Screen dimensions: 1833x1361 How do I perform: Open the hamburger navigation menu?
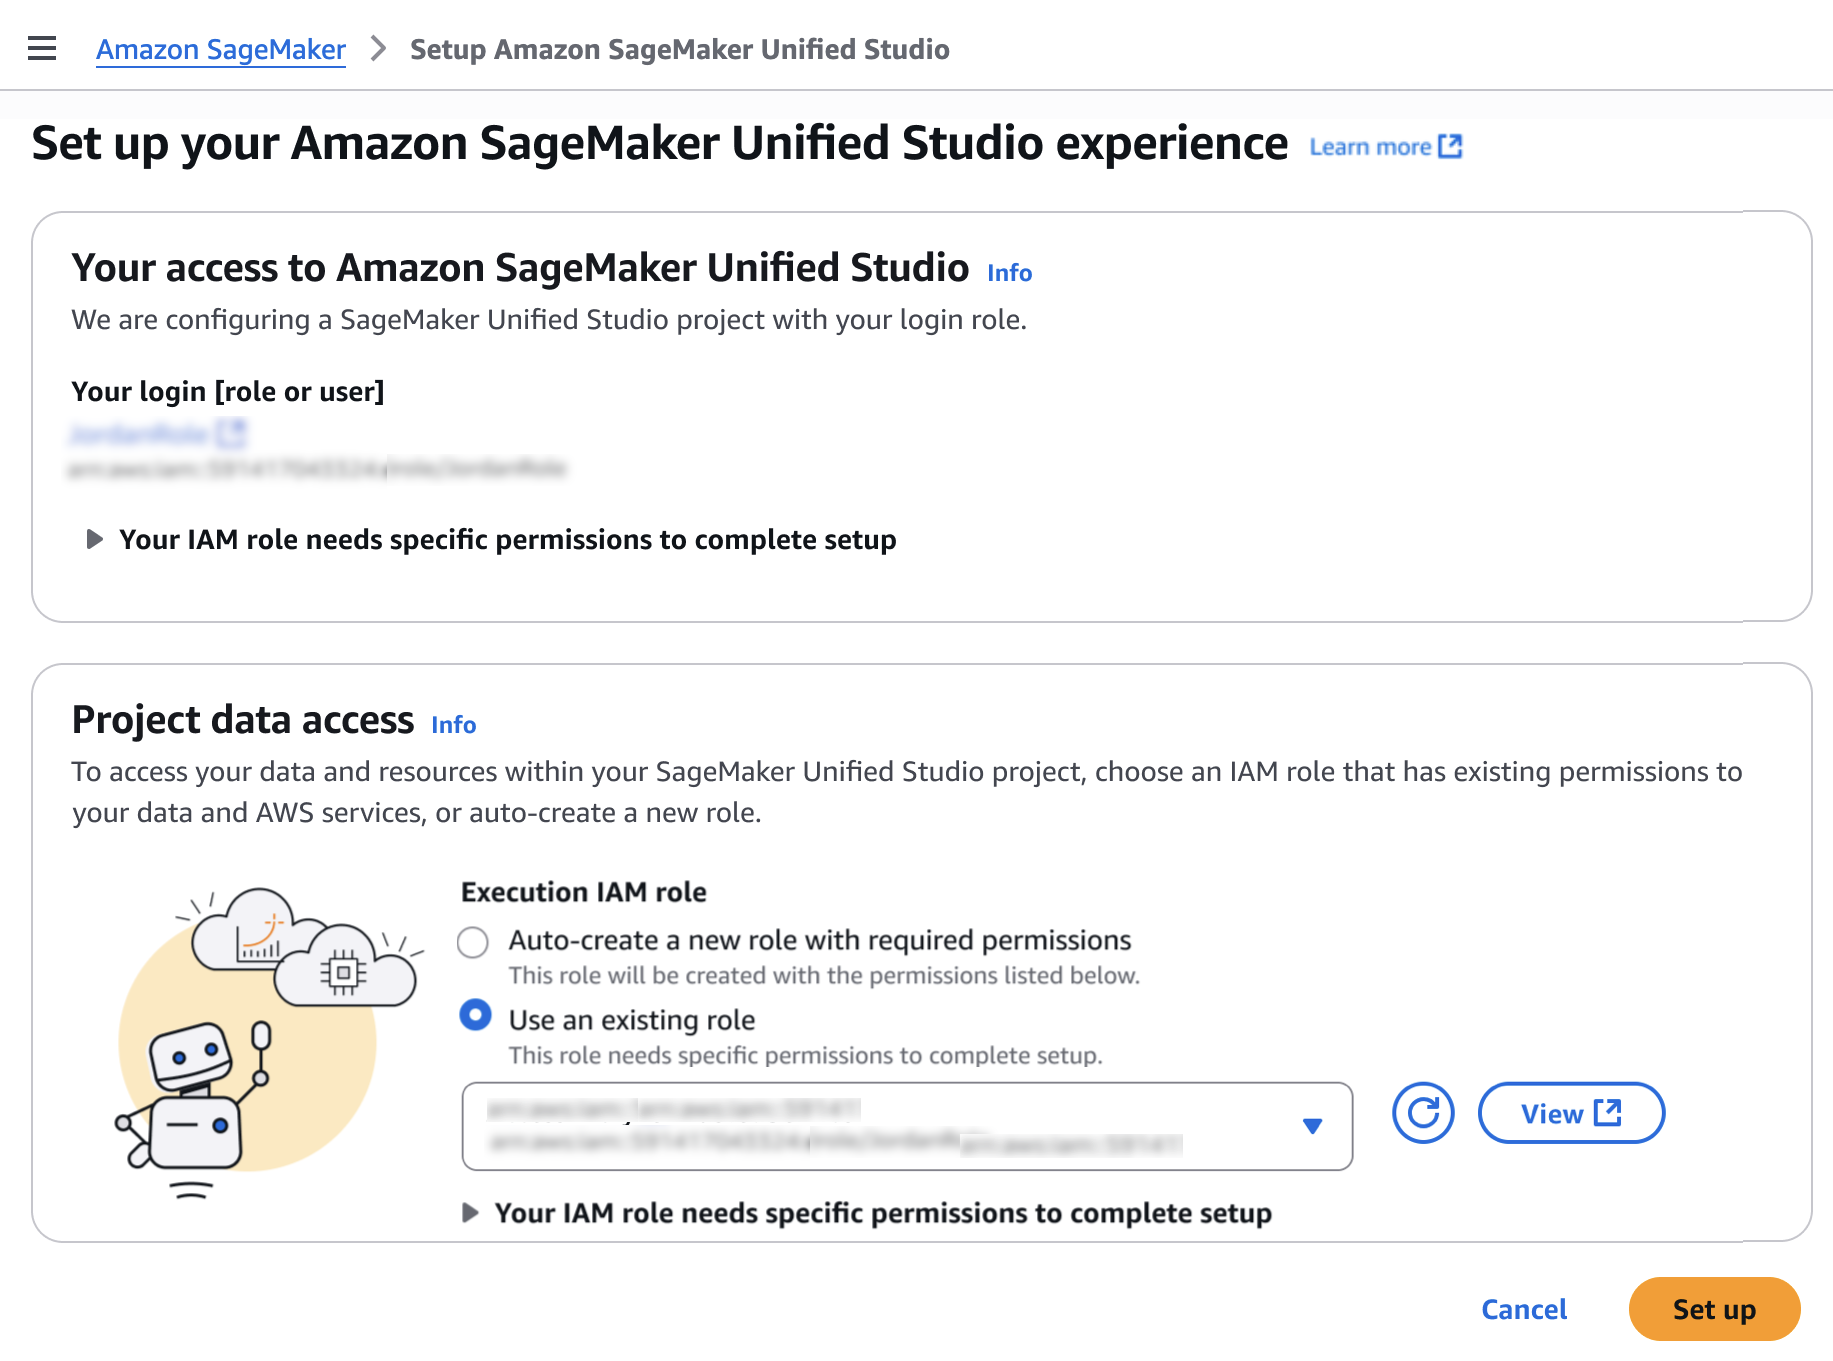(x=42, y=48)
